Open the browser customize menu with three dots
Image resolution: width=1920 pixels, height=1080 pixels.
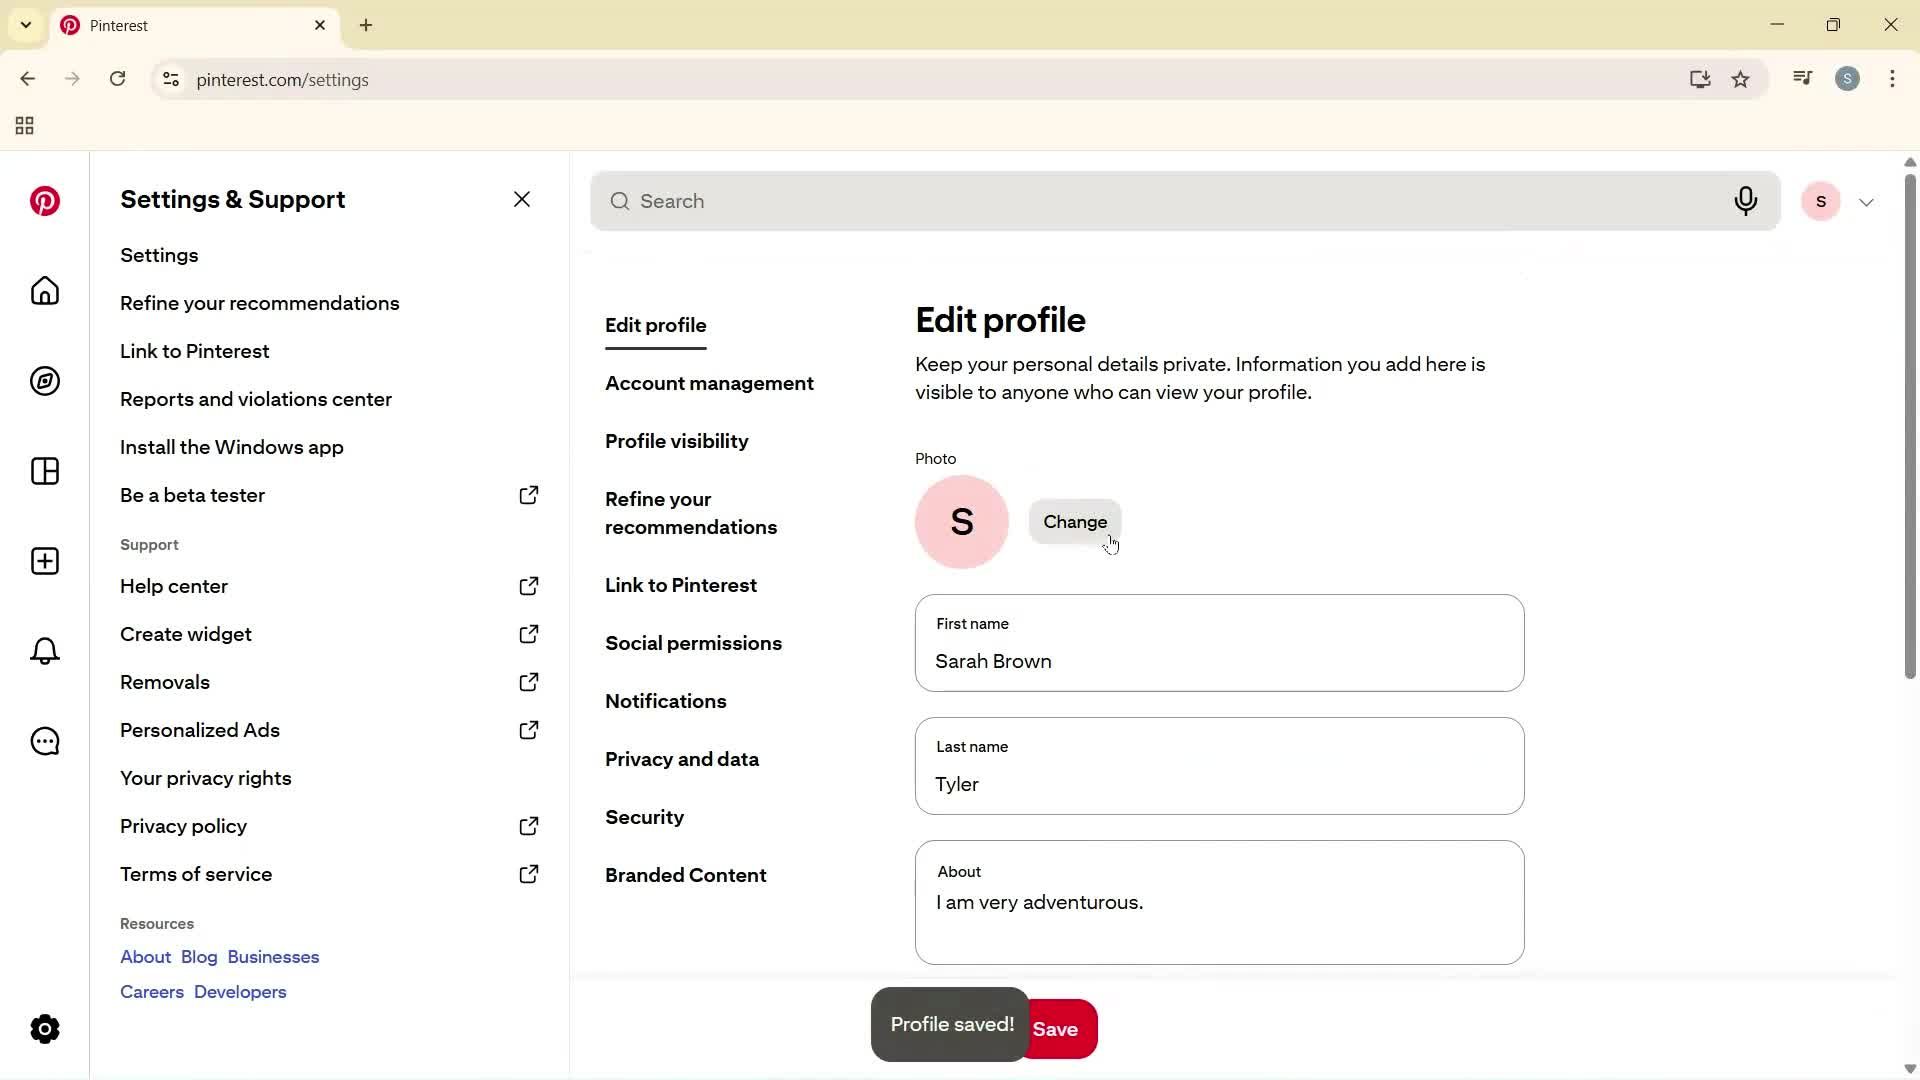pyautogui.click(x=1893, y=79)
